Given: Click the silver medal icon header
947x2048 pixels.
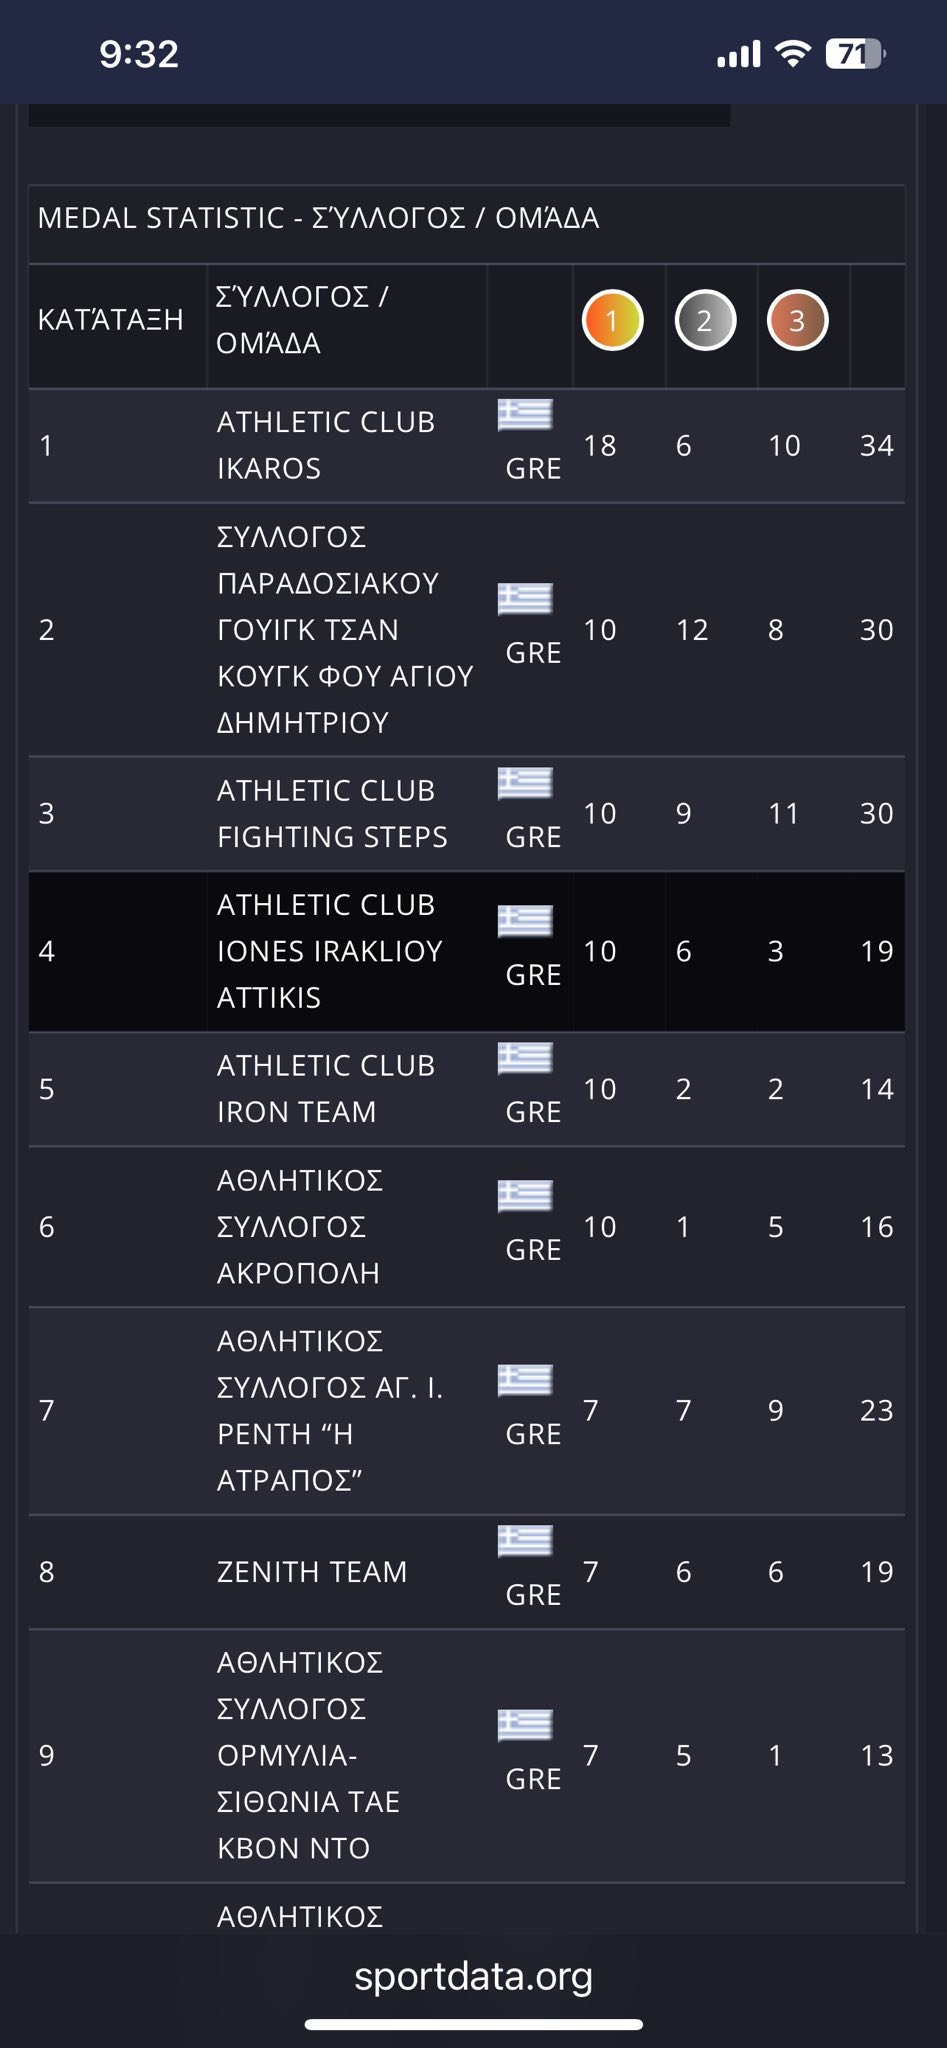Looking at the screenshot, I should tap(705, 321).
